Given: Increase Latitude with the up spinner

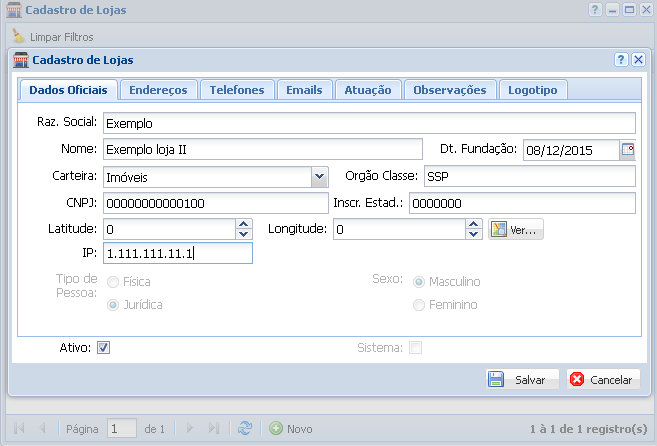Looking at the screenshot, I should point(243,225).
